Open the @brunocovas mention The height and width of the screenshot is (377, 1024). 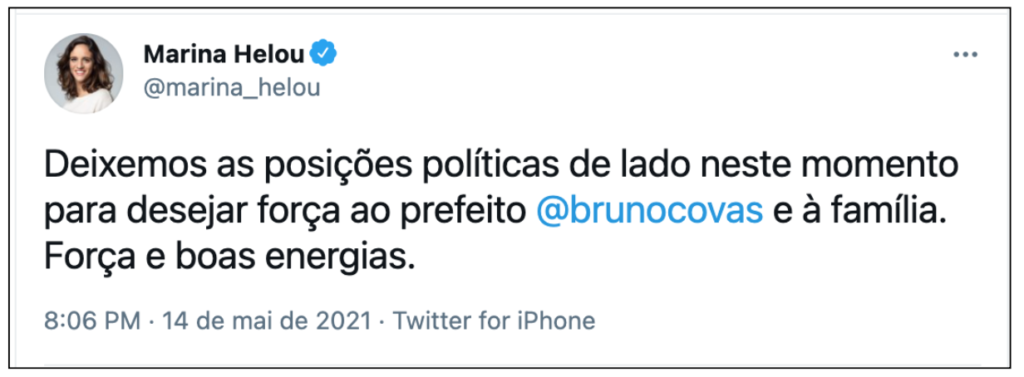tap(649, 213)
